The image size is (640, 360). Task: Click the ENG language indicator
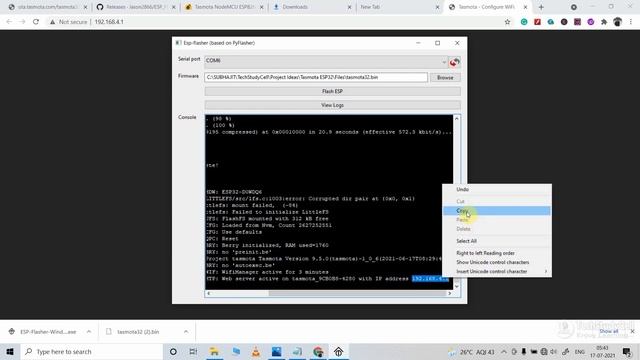[580, 352]
